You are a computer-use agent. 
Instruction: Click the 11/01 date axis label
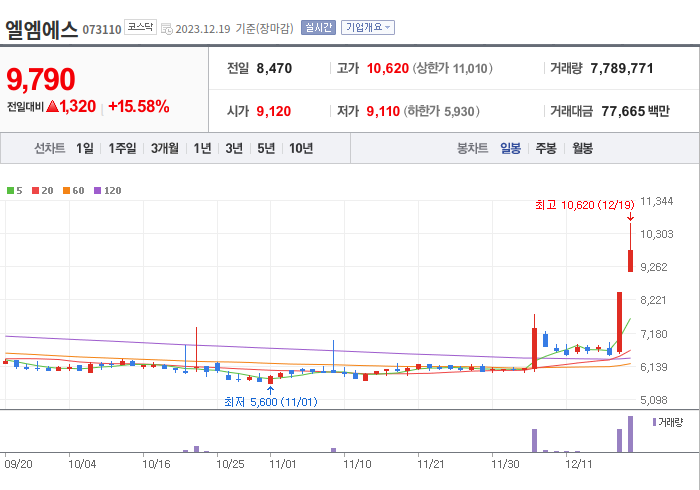[x=283, y=464]
